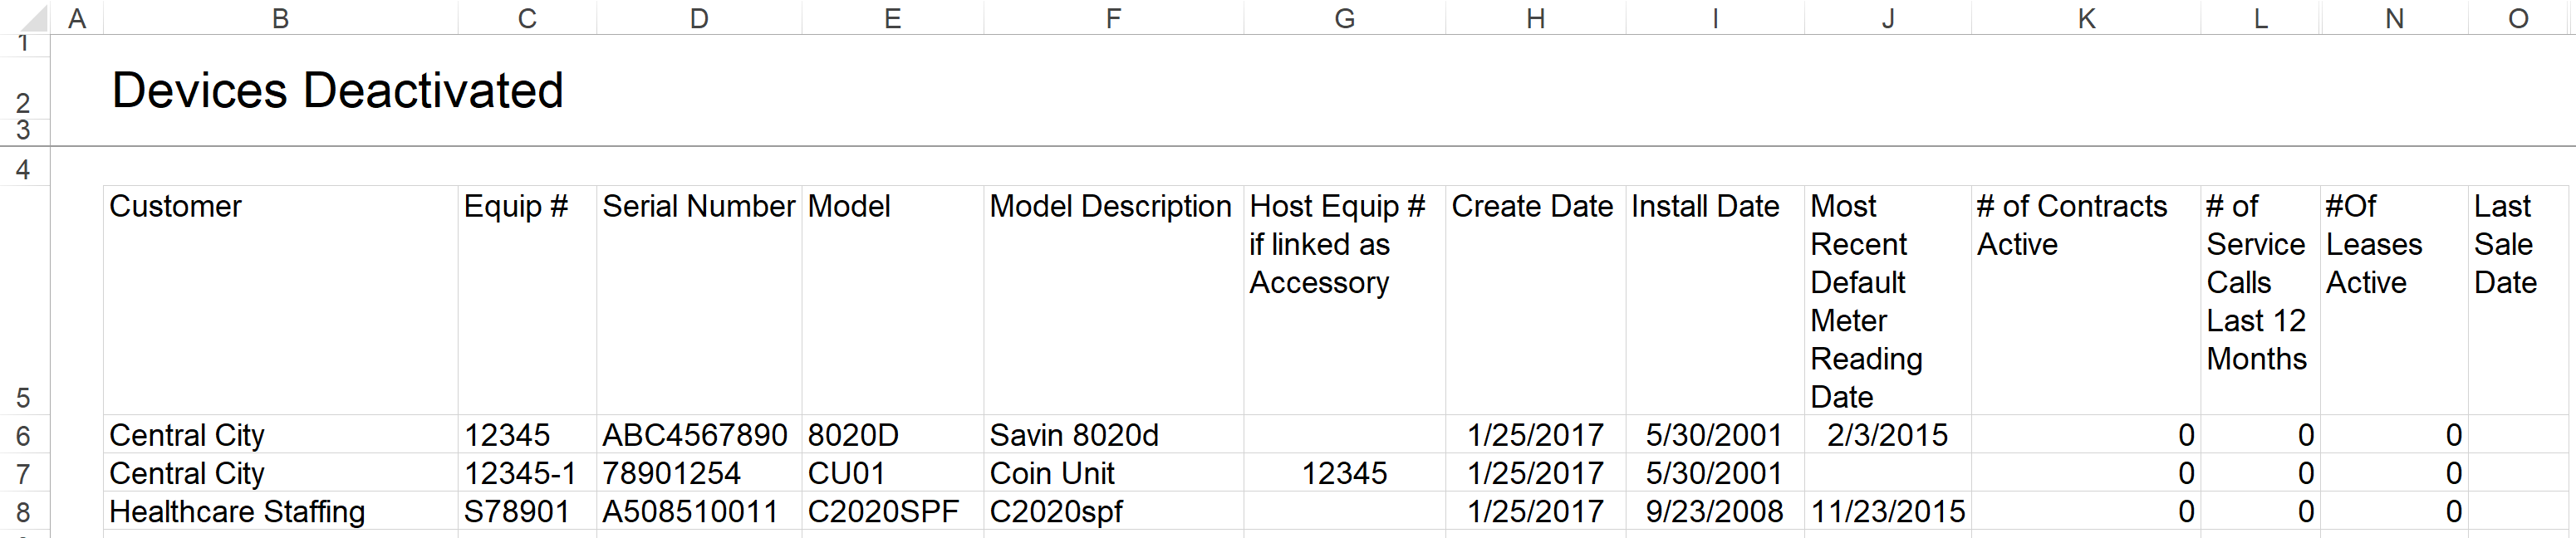Select model 8020D cell
Image resolution: width=2576 pixels, height=538 pixels.
pos(892,435)
